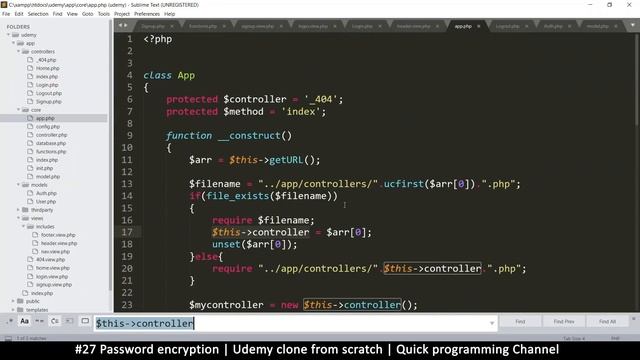This screenshot has width=640, height=360.
Task: Open find history dropdown arrow
Action: pos(492,323)
